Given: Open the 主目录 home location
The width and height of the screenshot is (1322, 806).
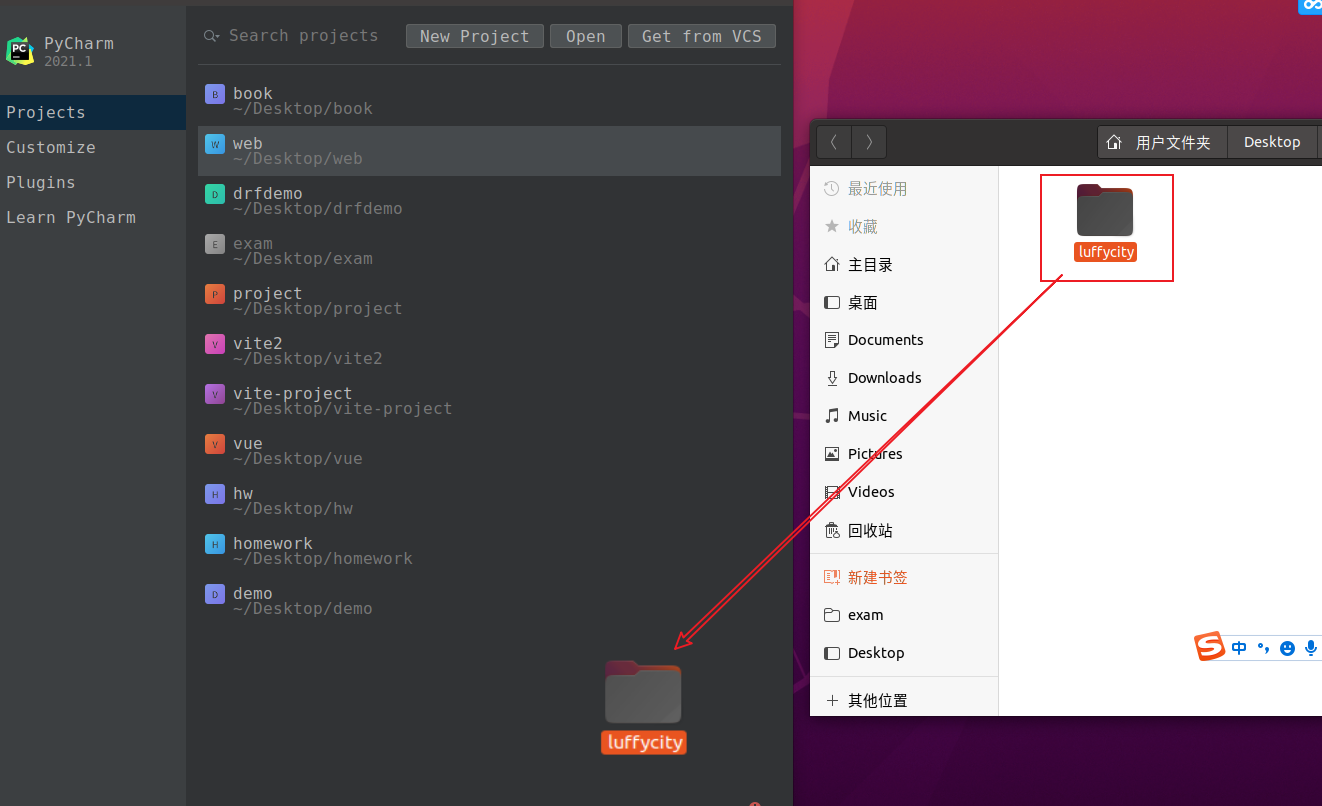Looking at the screenshot, I should tap(904, 265).
